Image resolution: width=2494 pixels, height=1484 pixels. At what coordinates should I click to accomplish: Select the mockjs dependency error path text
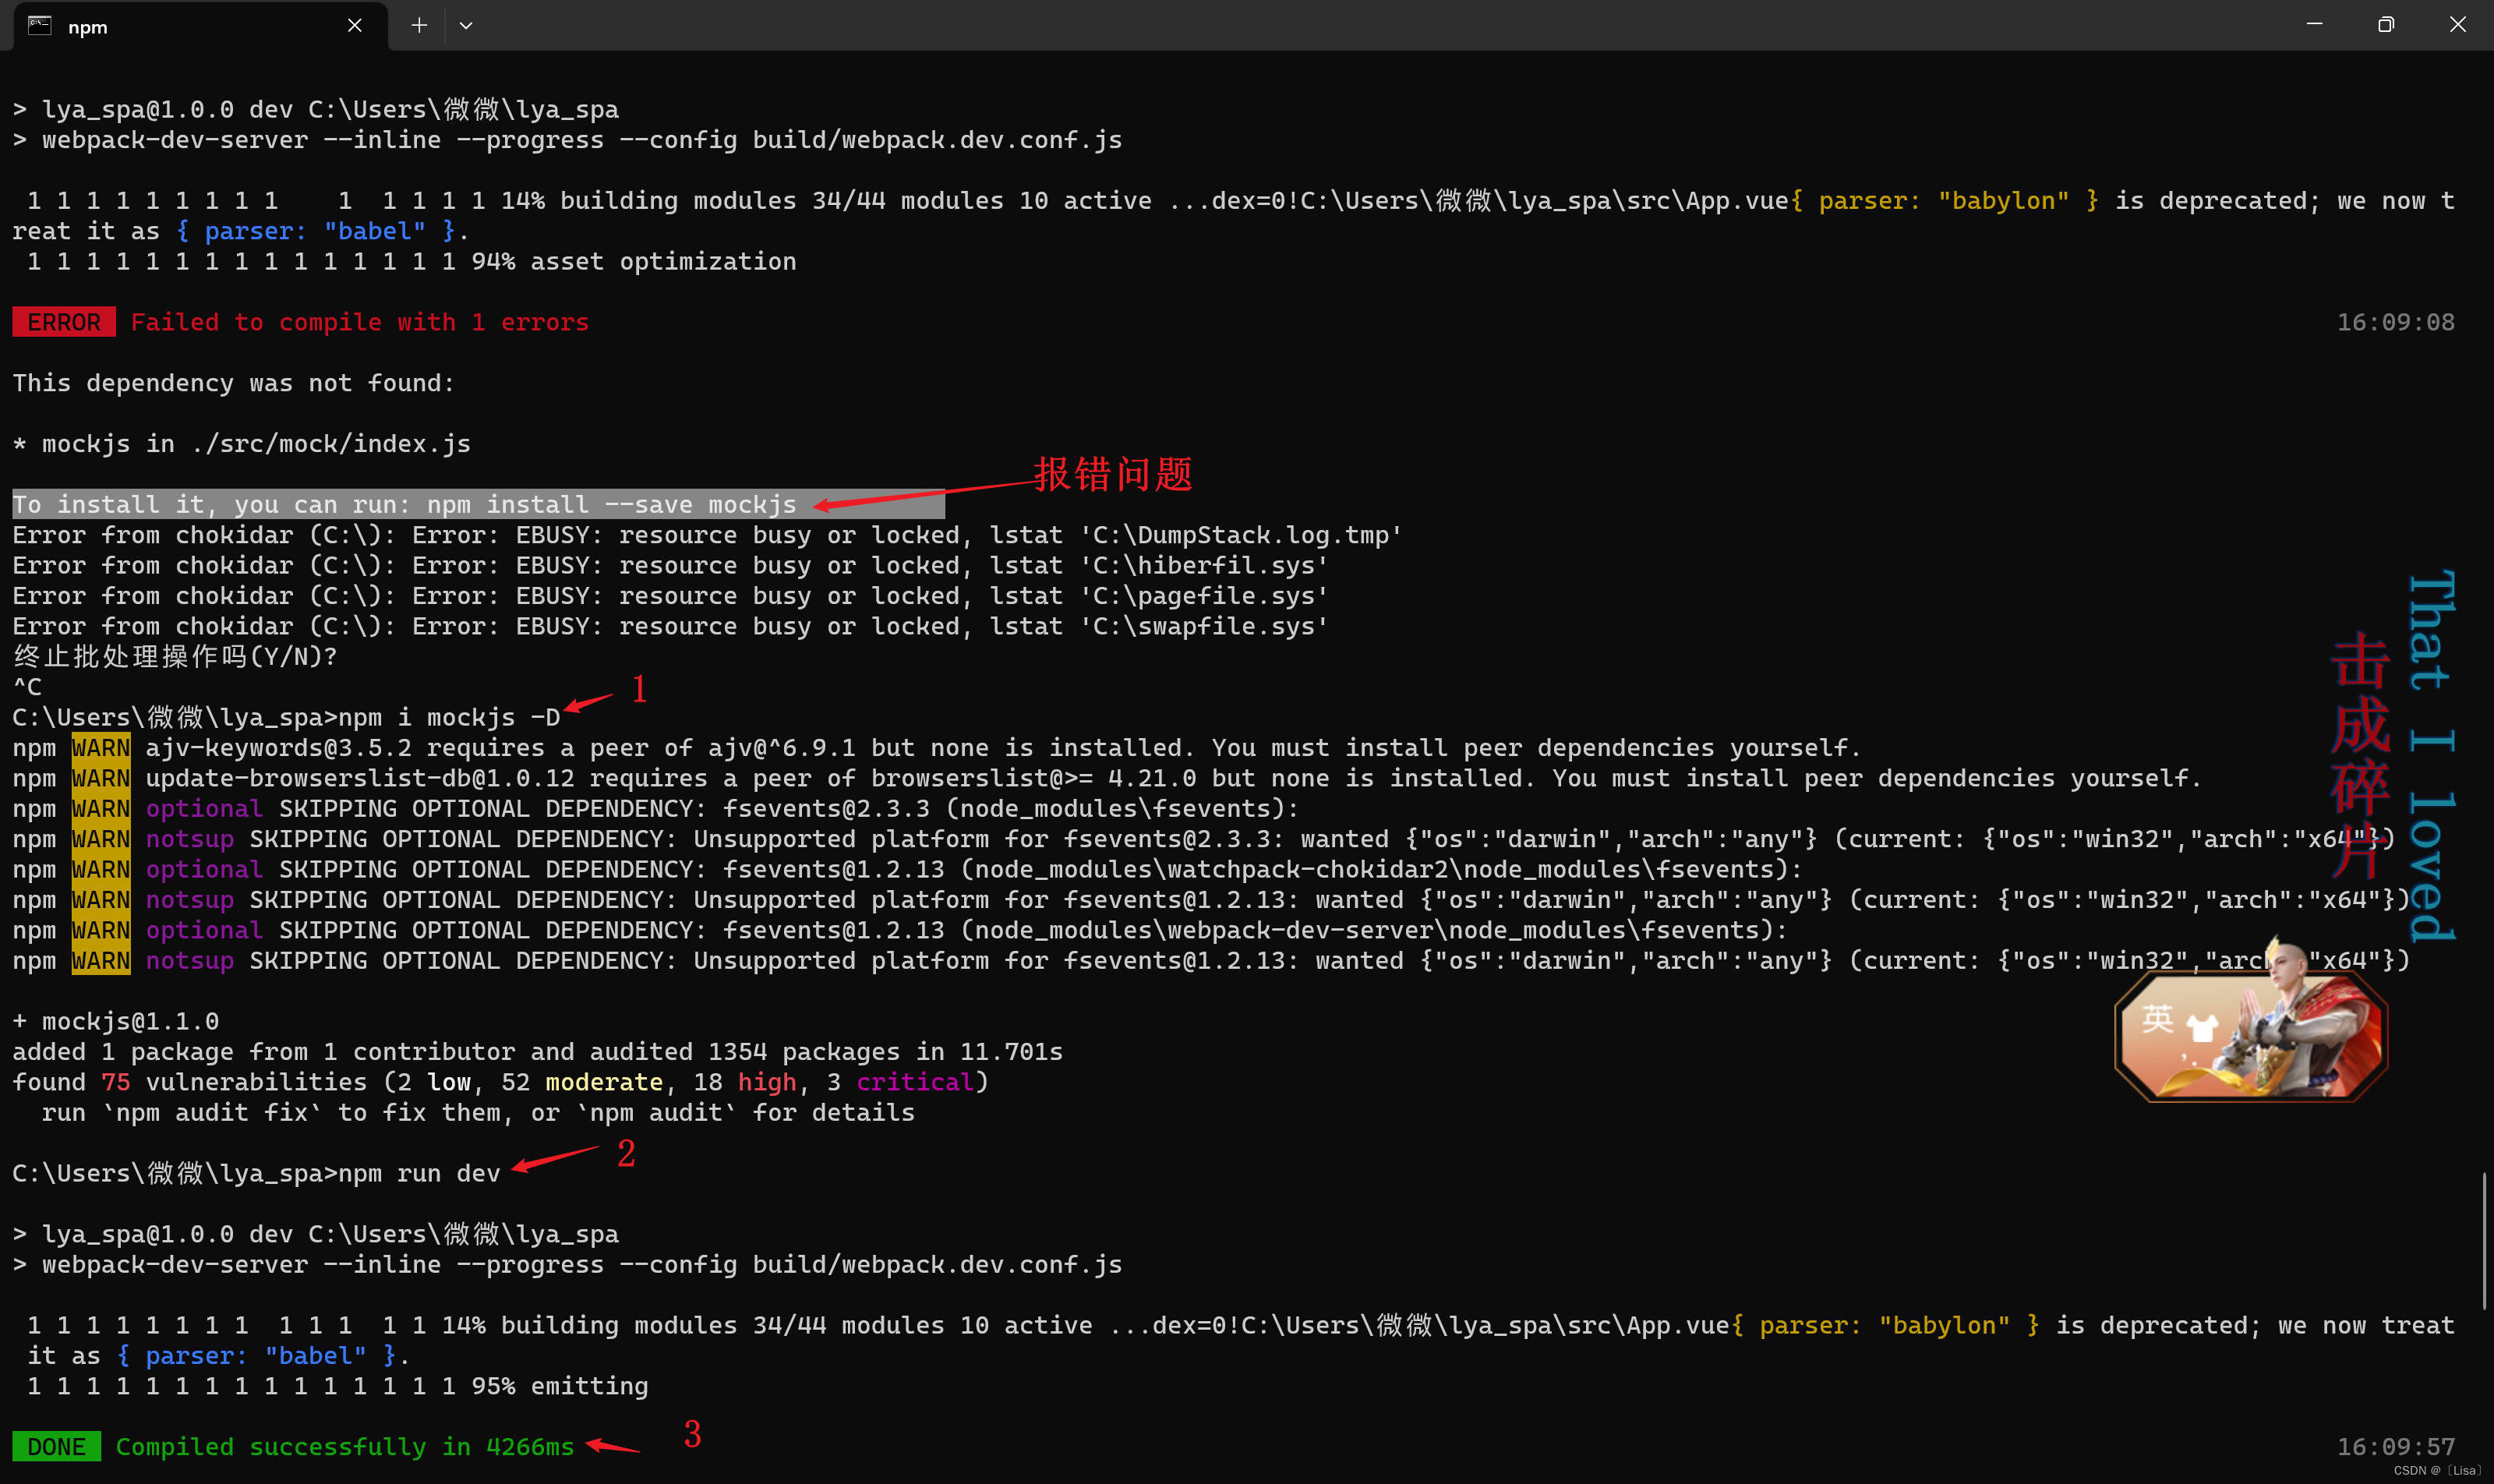[240, 443]
